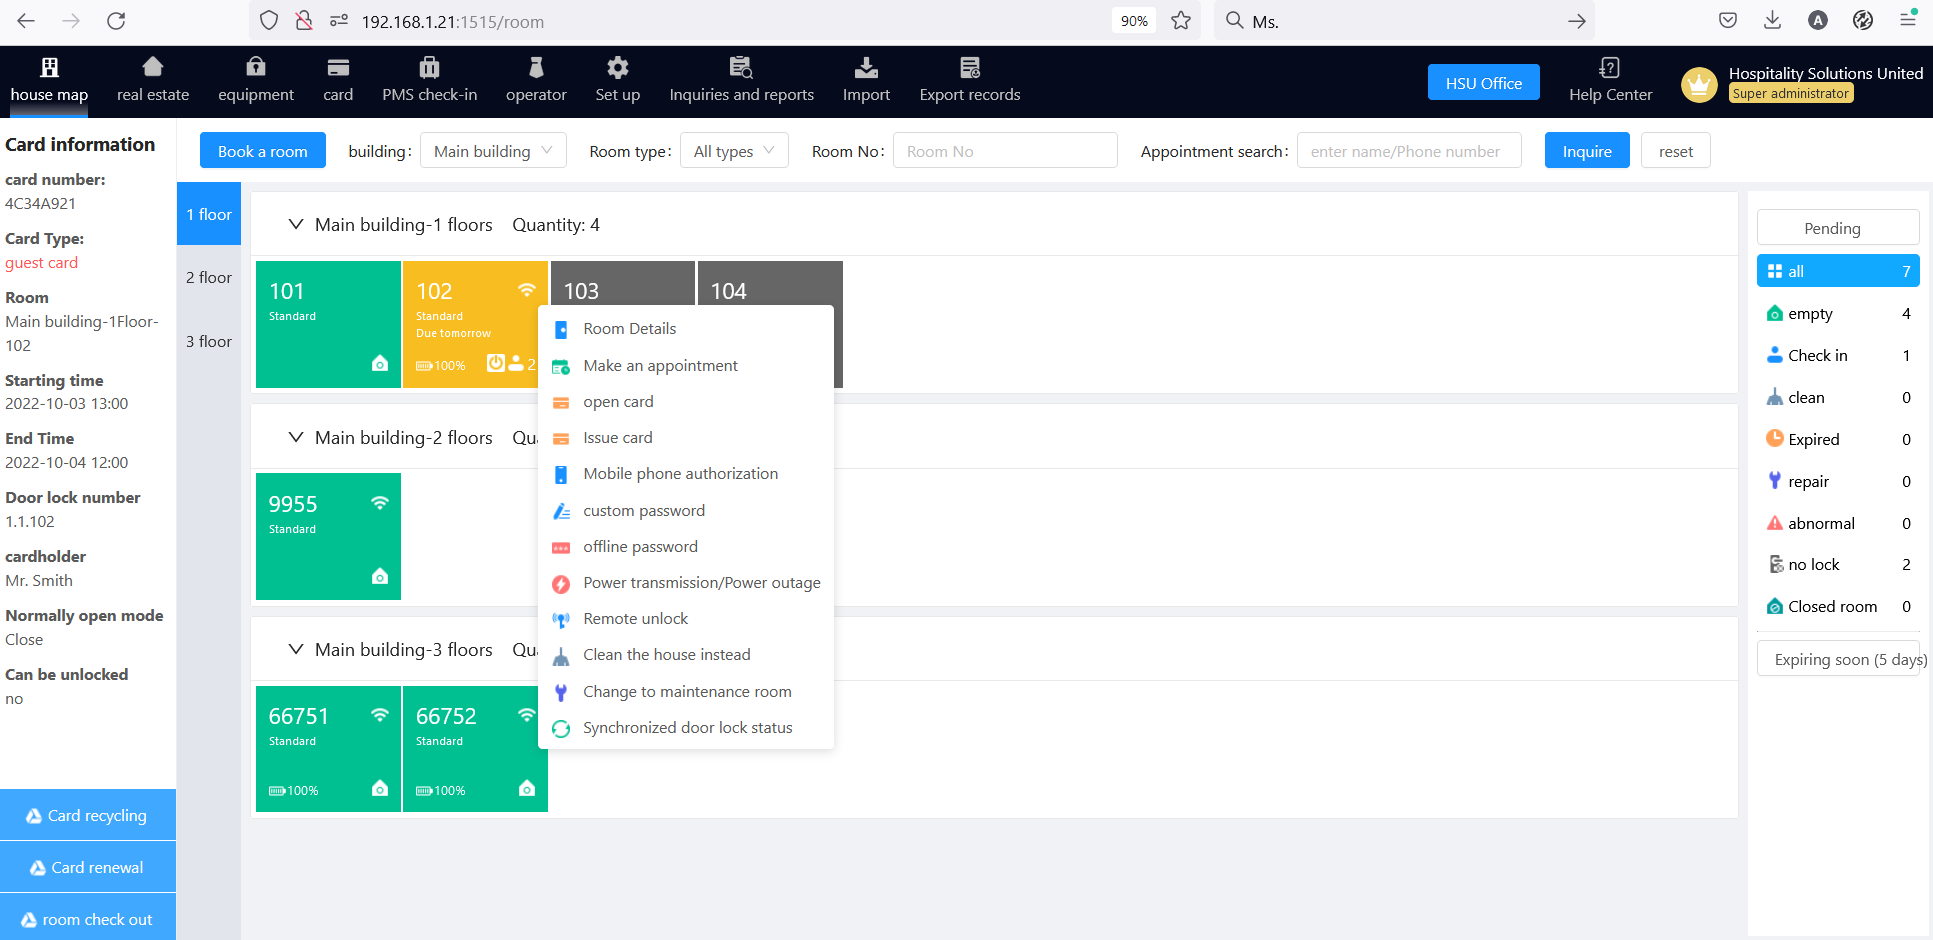Open the Inquiries and reports module
1933x940 pixels.
(x=741, y=80)
